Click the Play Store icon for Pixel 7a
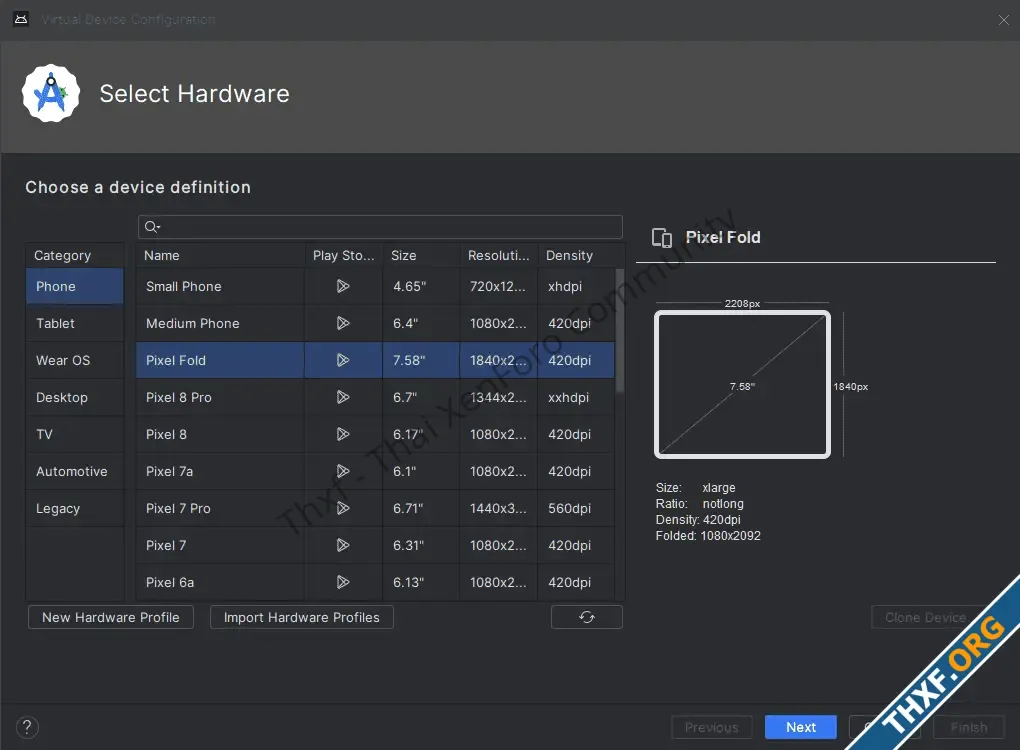The image size is (1020, 750). (x=343, y=471)
